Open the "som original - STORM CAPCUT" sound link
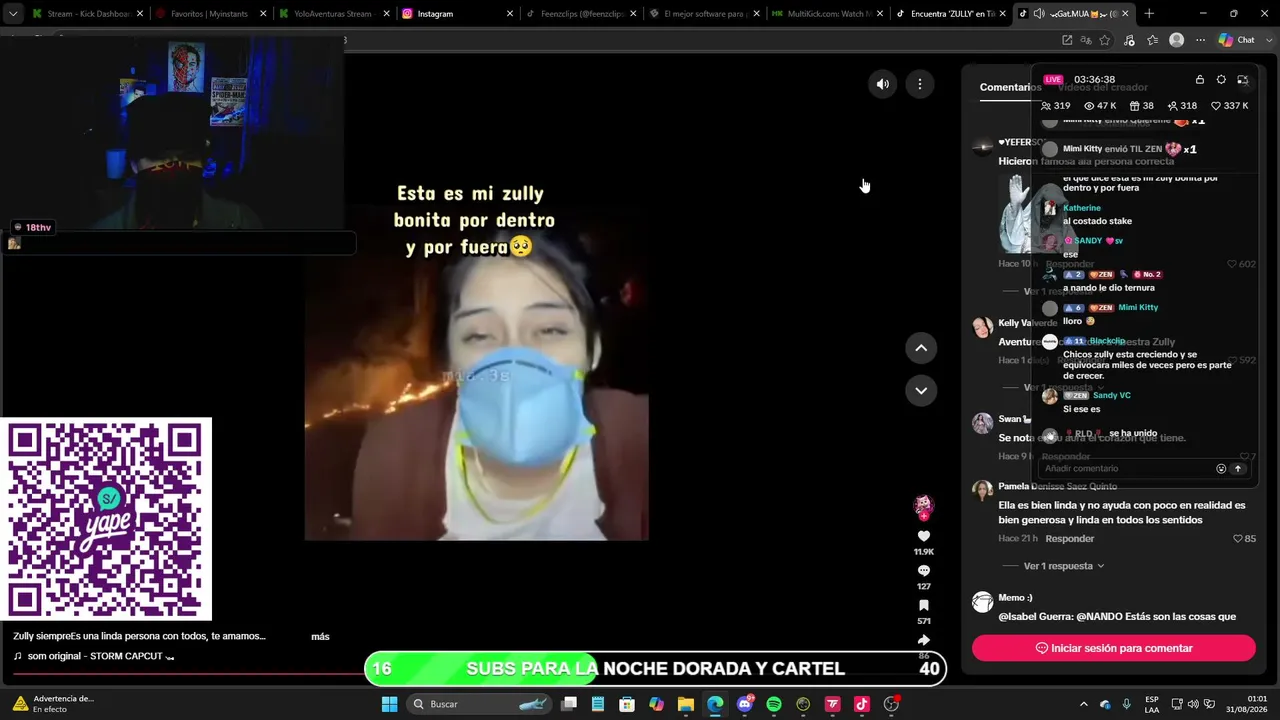Image resolution: width=1280 pixels, height=720 pixels. pos(94,657)
